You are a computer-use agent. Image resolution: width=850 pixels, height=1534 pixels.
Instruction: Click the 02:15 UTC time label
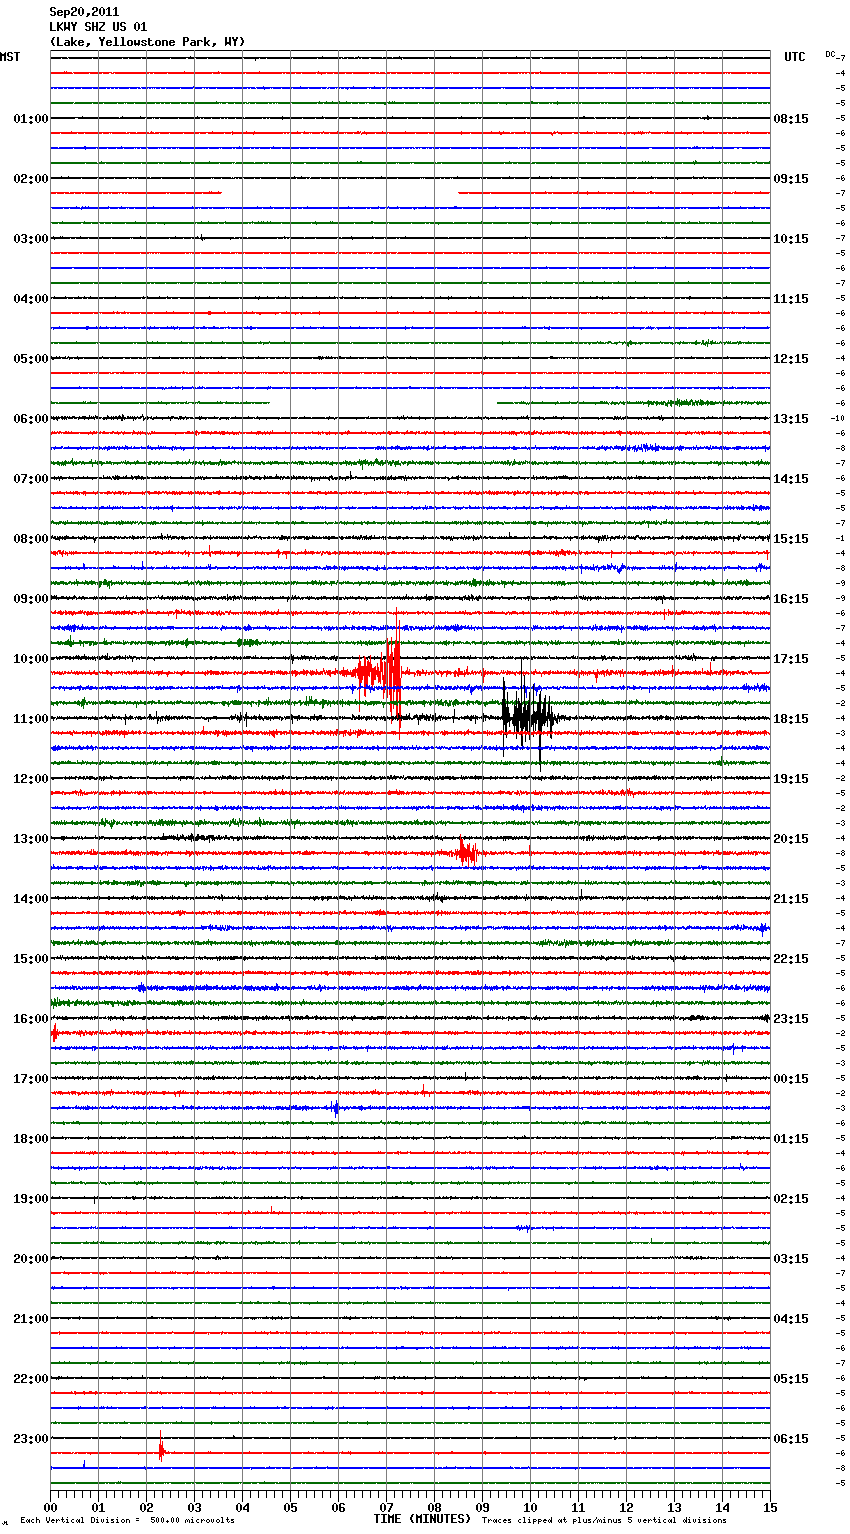791,1199
